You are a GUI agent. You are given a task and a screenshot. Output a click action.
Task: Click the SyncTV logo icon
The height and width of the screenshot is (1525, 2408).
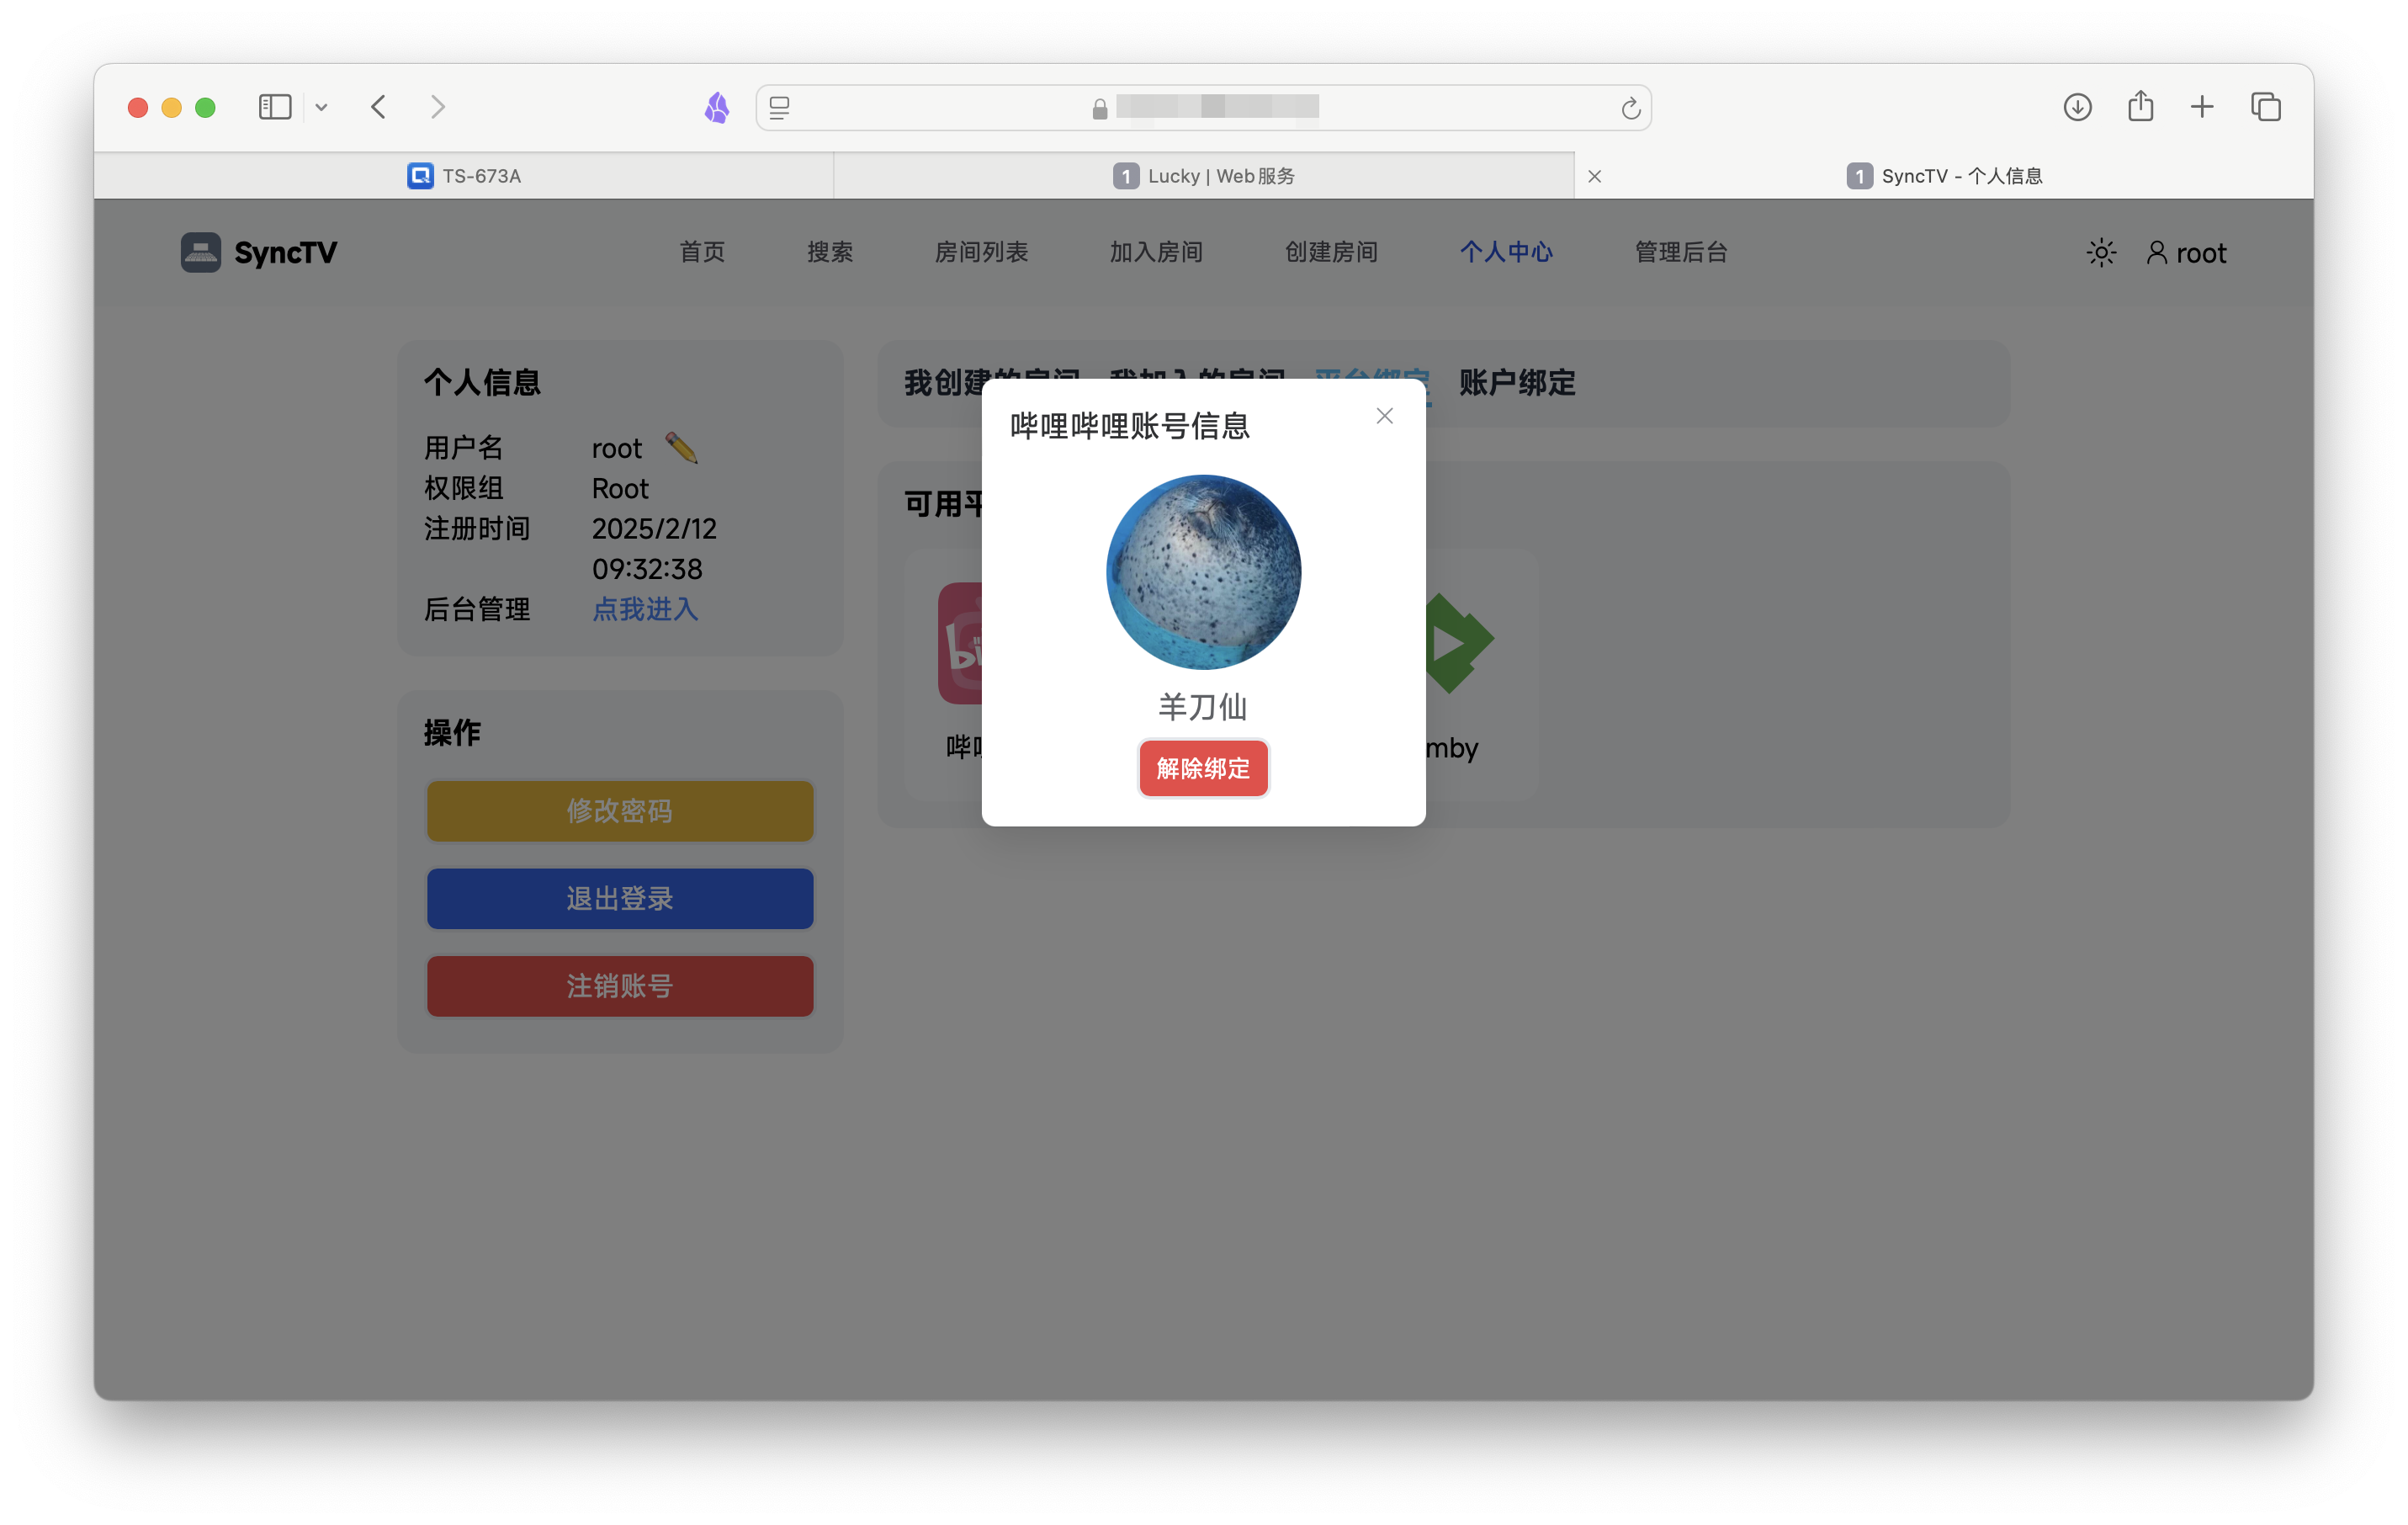point(200,253)
